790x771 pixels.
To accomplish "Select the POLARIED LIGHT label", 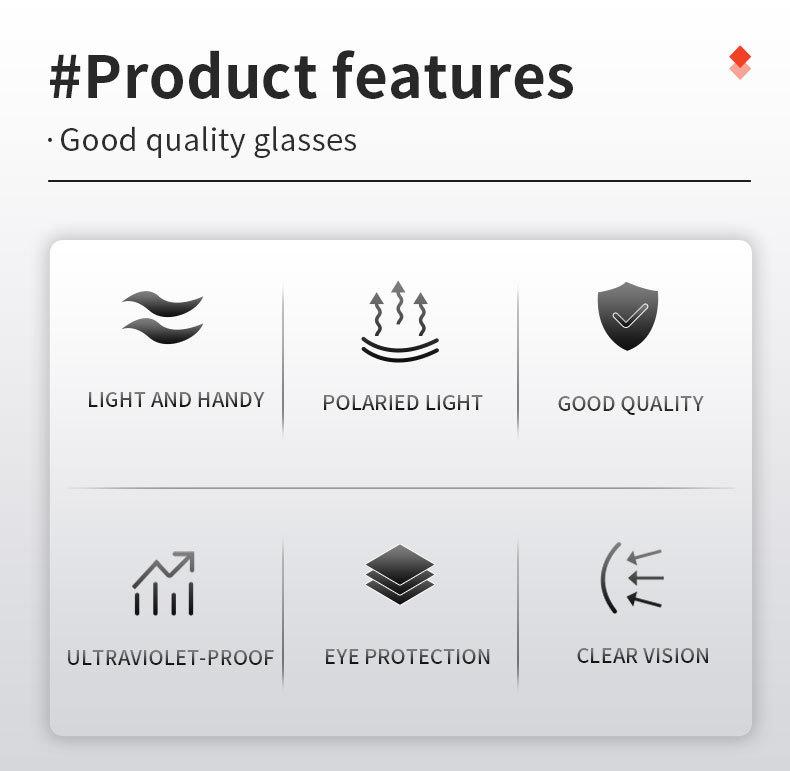I will [x=402, y=403].
